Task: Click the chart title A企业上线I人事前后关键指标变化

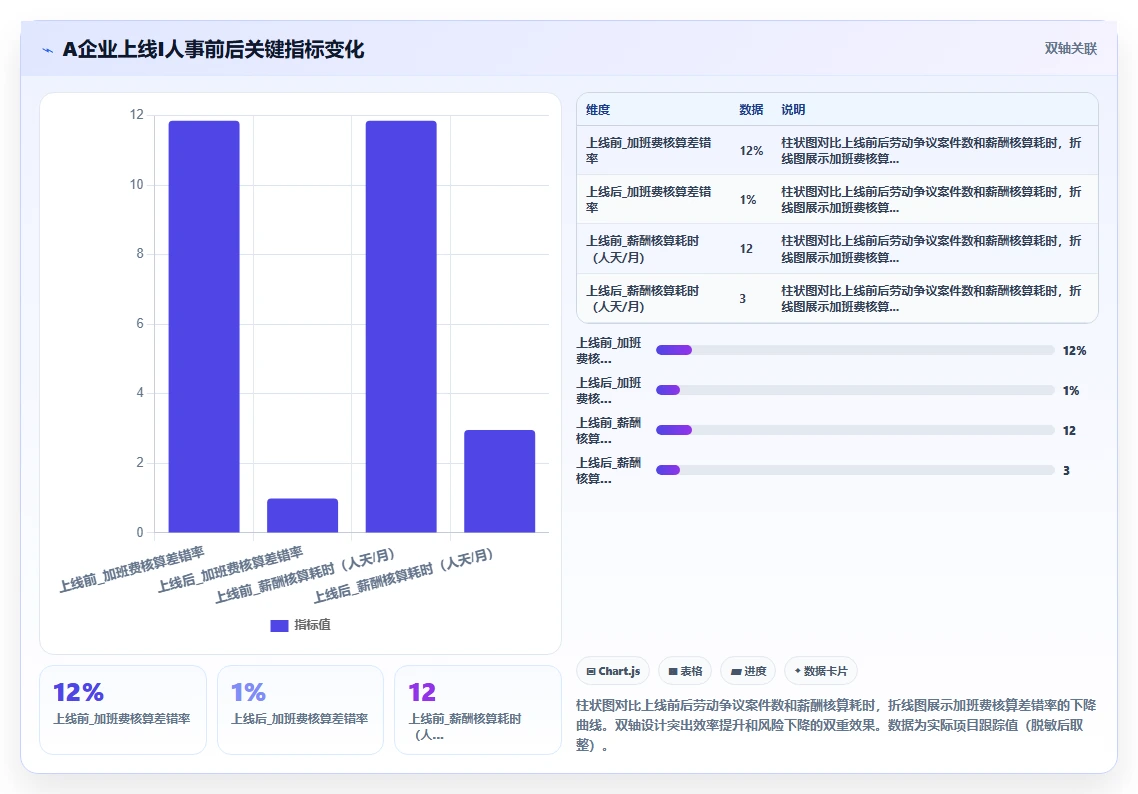Action: (x=213, y=49)
